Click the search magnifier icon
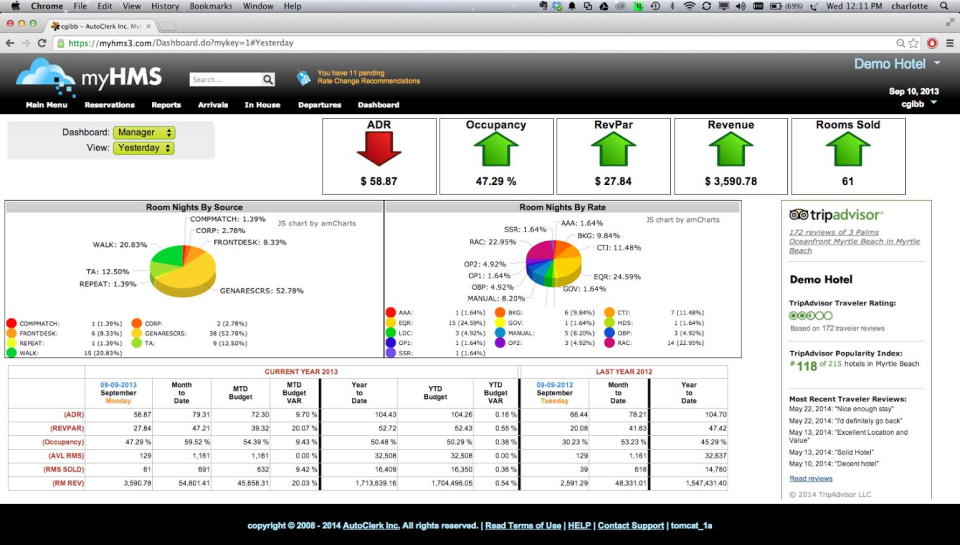 pos(268,80)
